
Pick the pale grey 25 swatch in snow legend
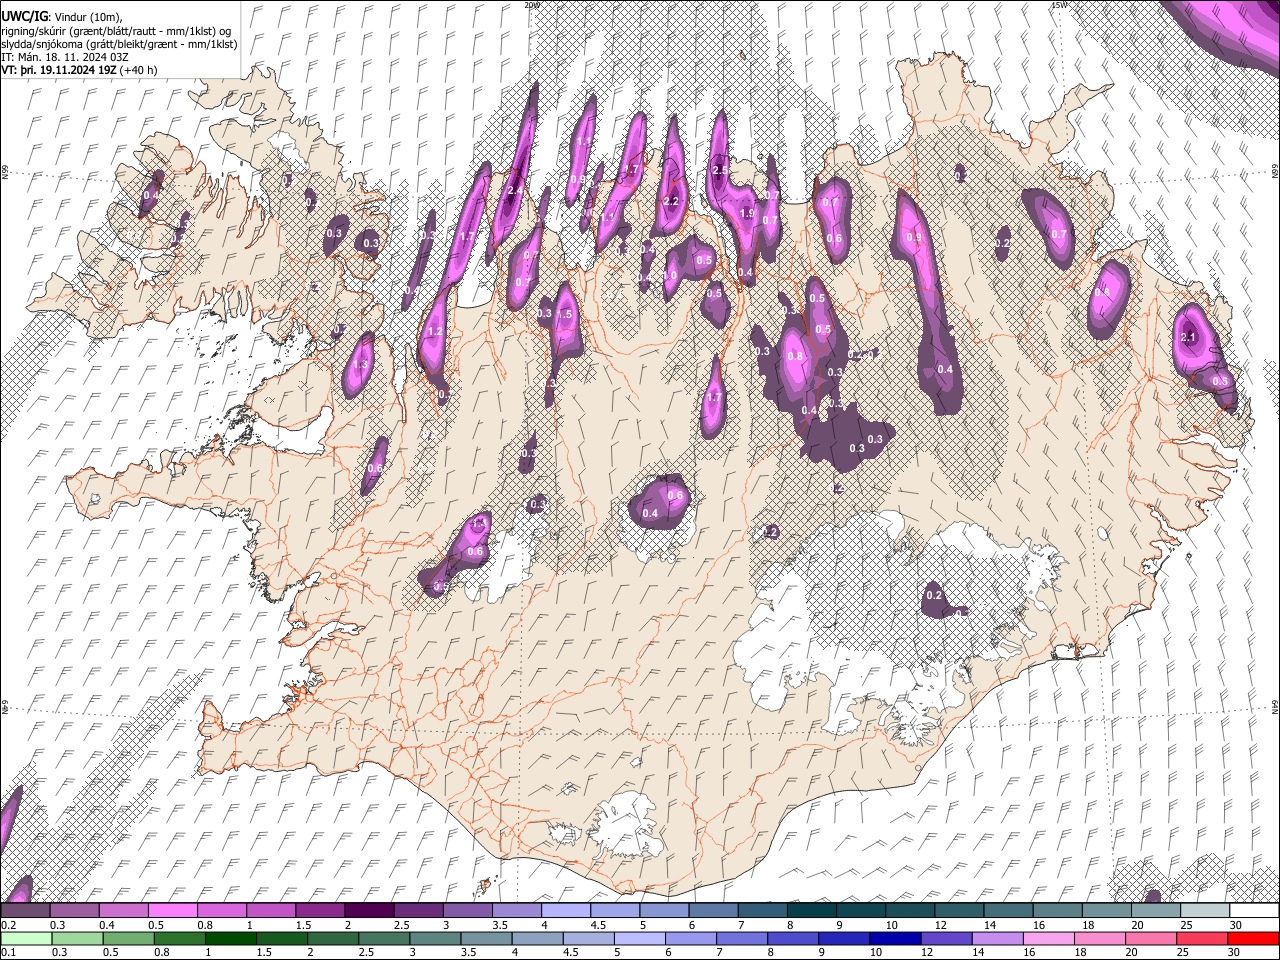pos(1207,911)
